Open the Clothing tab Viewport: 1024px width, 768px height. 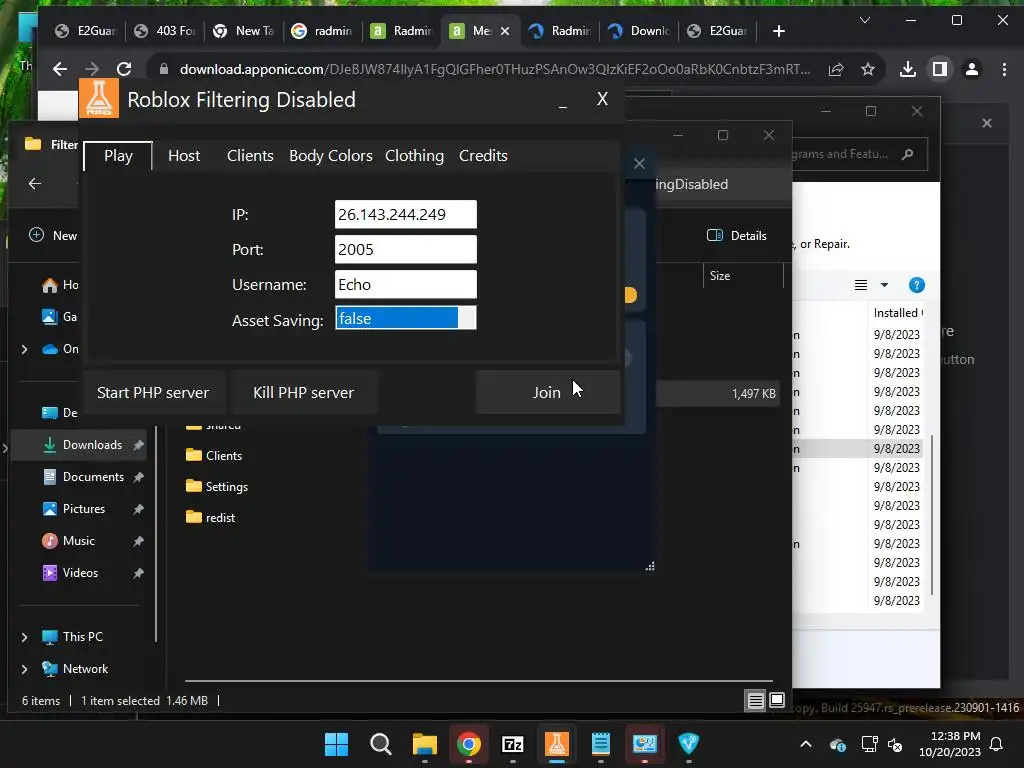pos(414,155)
